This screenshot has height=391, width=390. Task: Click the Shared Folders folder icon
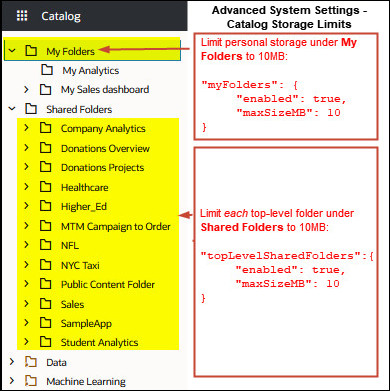31,109
